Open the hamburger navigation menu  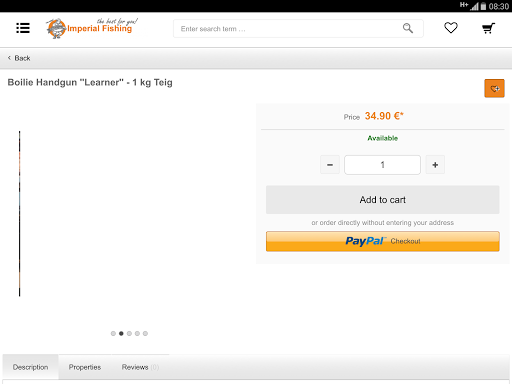(23, 28)
